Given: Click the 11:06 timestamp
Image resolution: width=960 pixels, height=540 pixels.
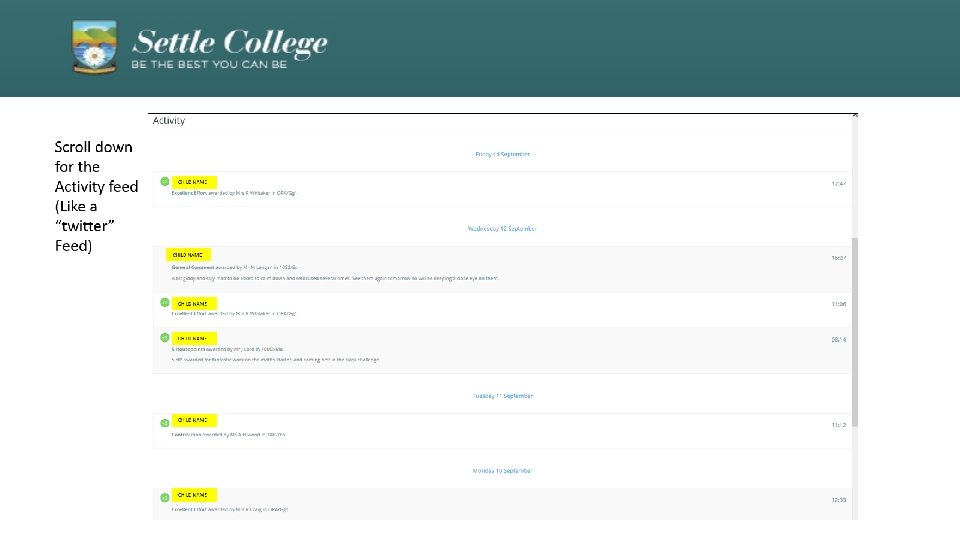Looking at the screenshot, I should point(839,304).
